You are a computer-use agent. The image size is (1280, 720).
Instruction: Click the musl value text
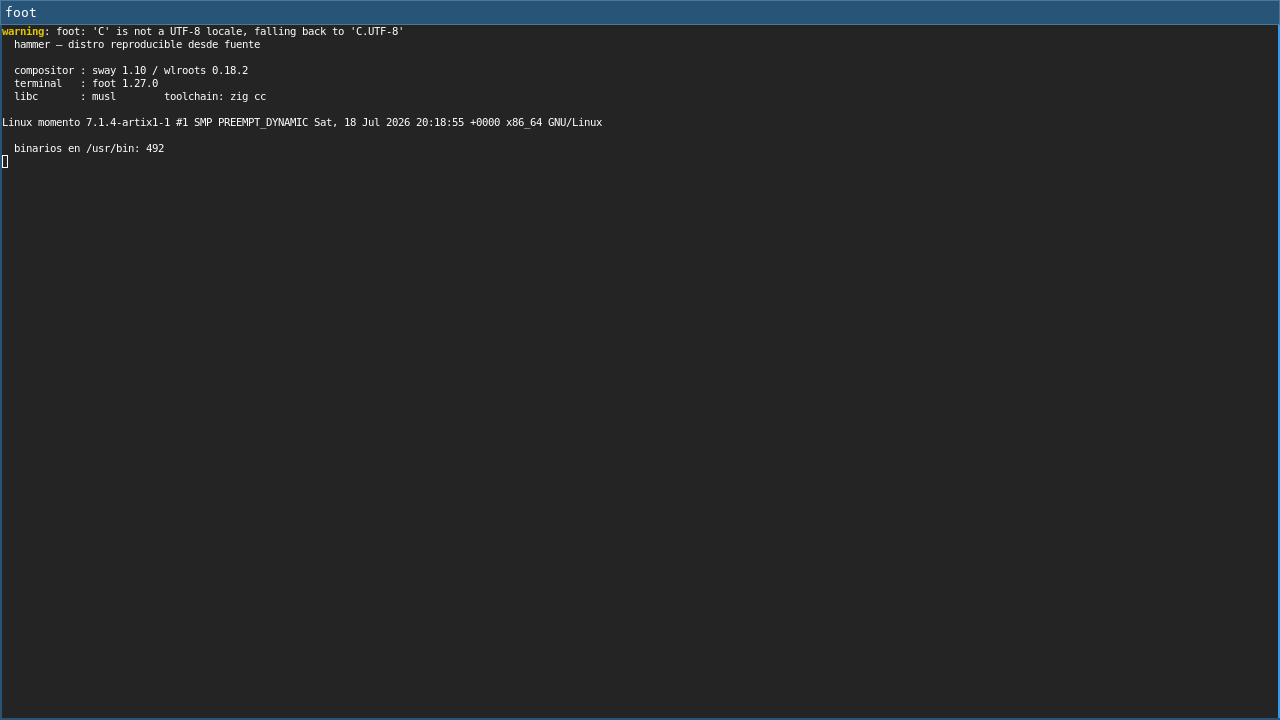tap(104, 97)
